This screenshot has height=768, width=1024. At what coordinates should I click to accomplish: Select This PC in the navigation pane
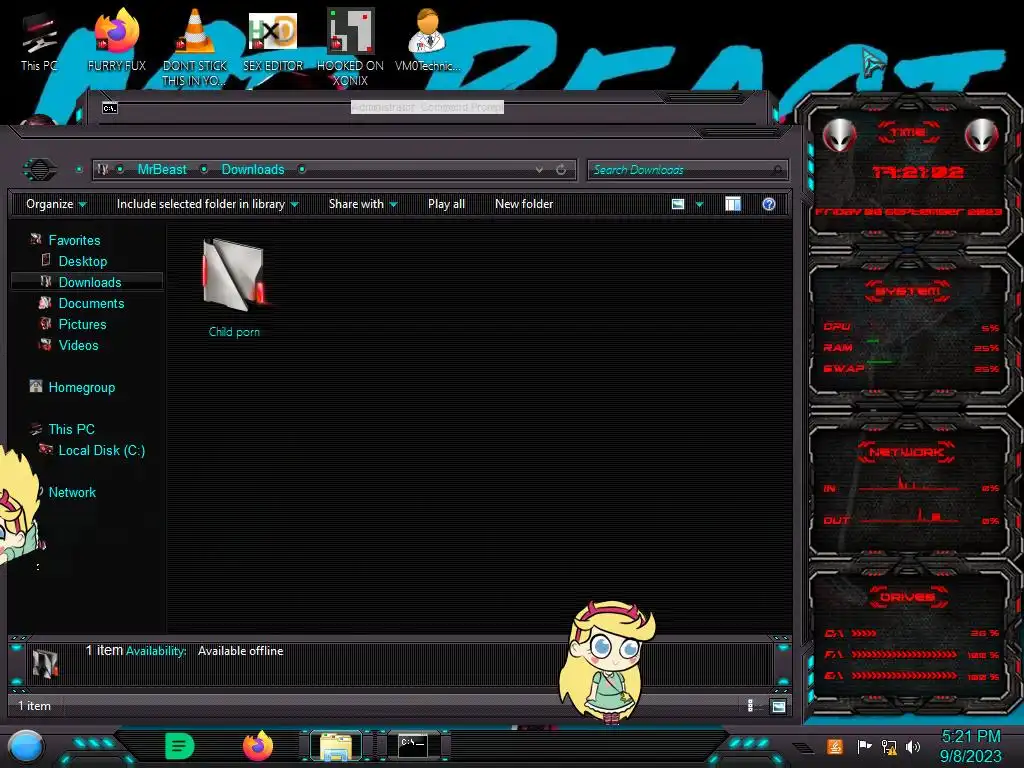coord(71,429)
